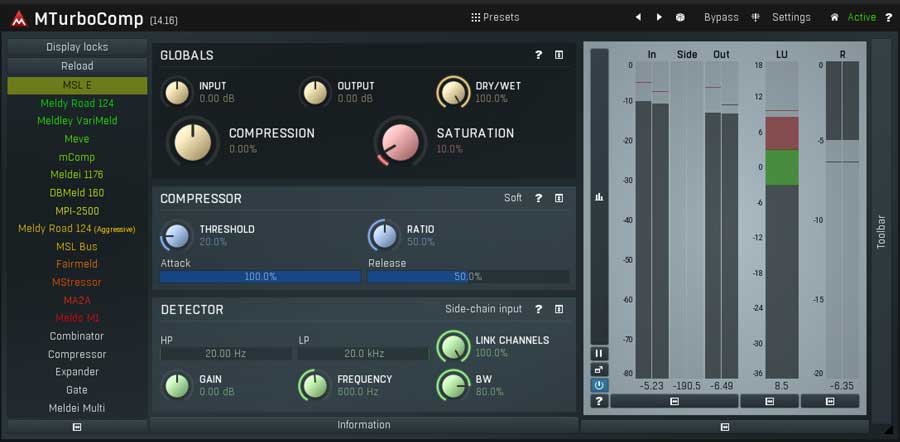This screenshot has height=442, width=900.
Task: Click the DRY/WET knob
Action: pyautogui.click(x=453, y=92)
